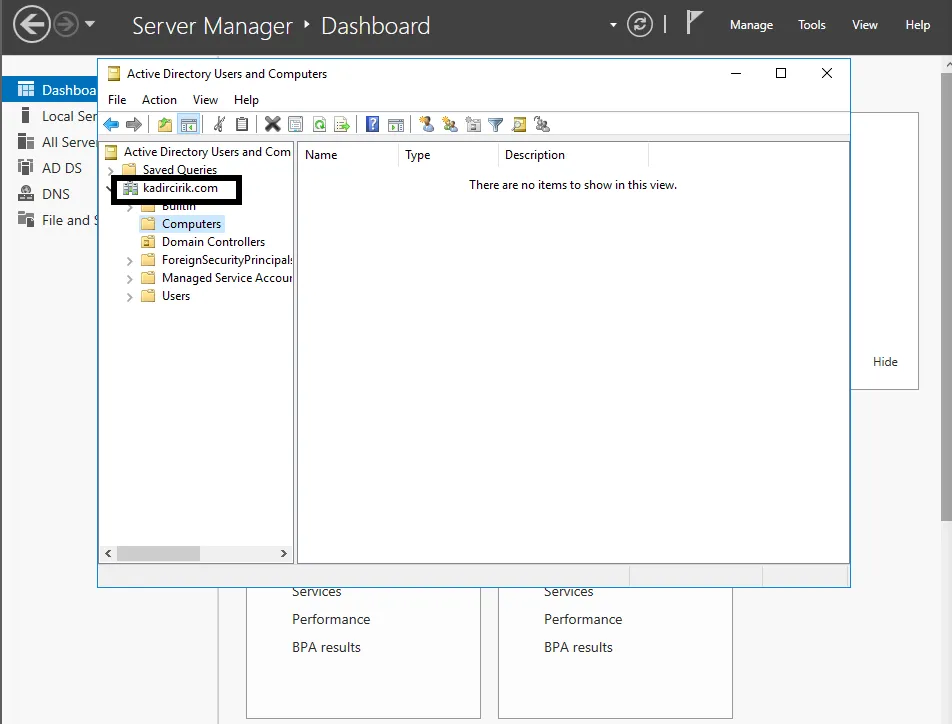
Task: Click the green Refresh icon in ADUC toolbar
Action: (319, 125)
